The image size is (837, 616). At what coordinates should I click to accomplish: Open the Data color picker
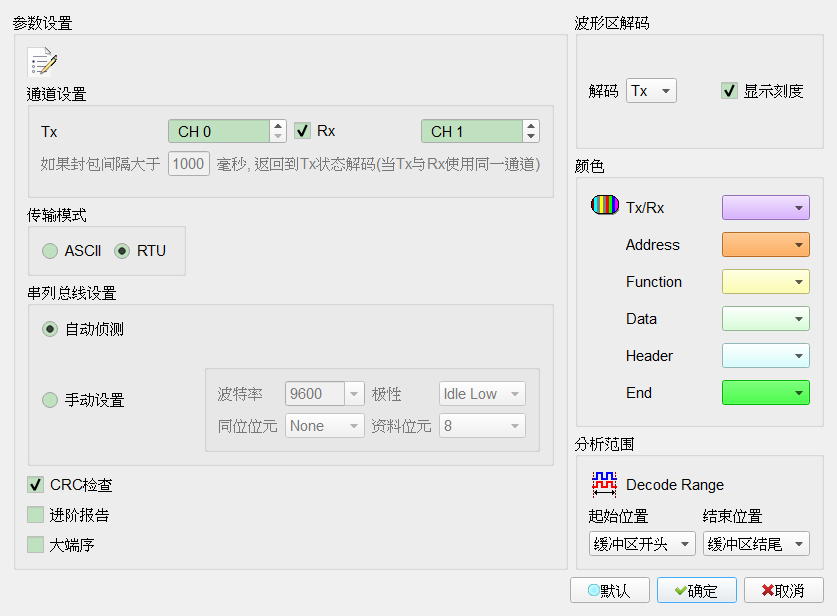tap(765, 319)
